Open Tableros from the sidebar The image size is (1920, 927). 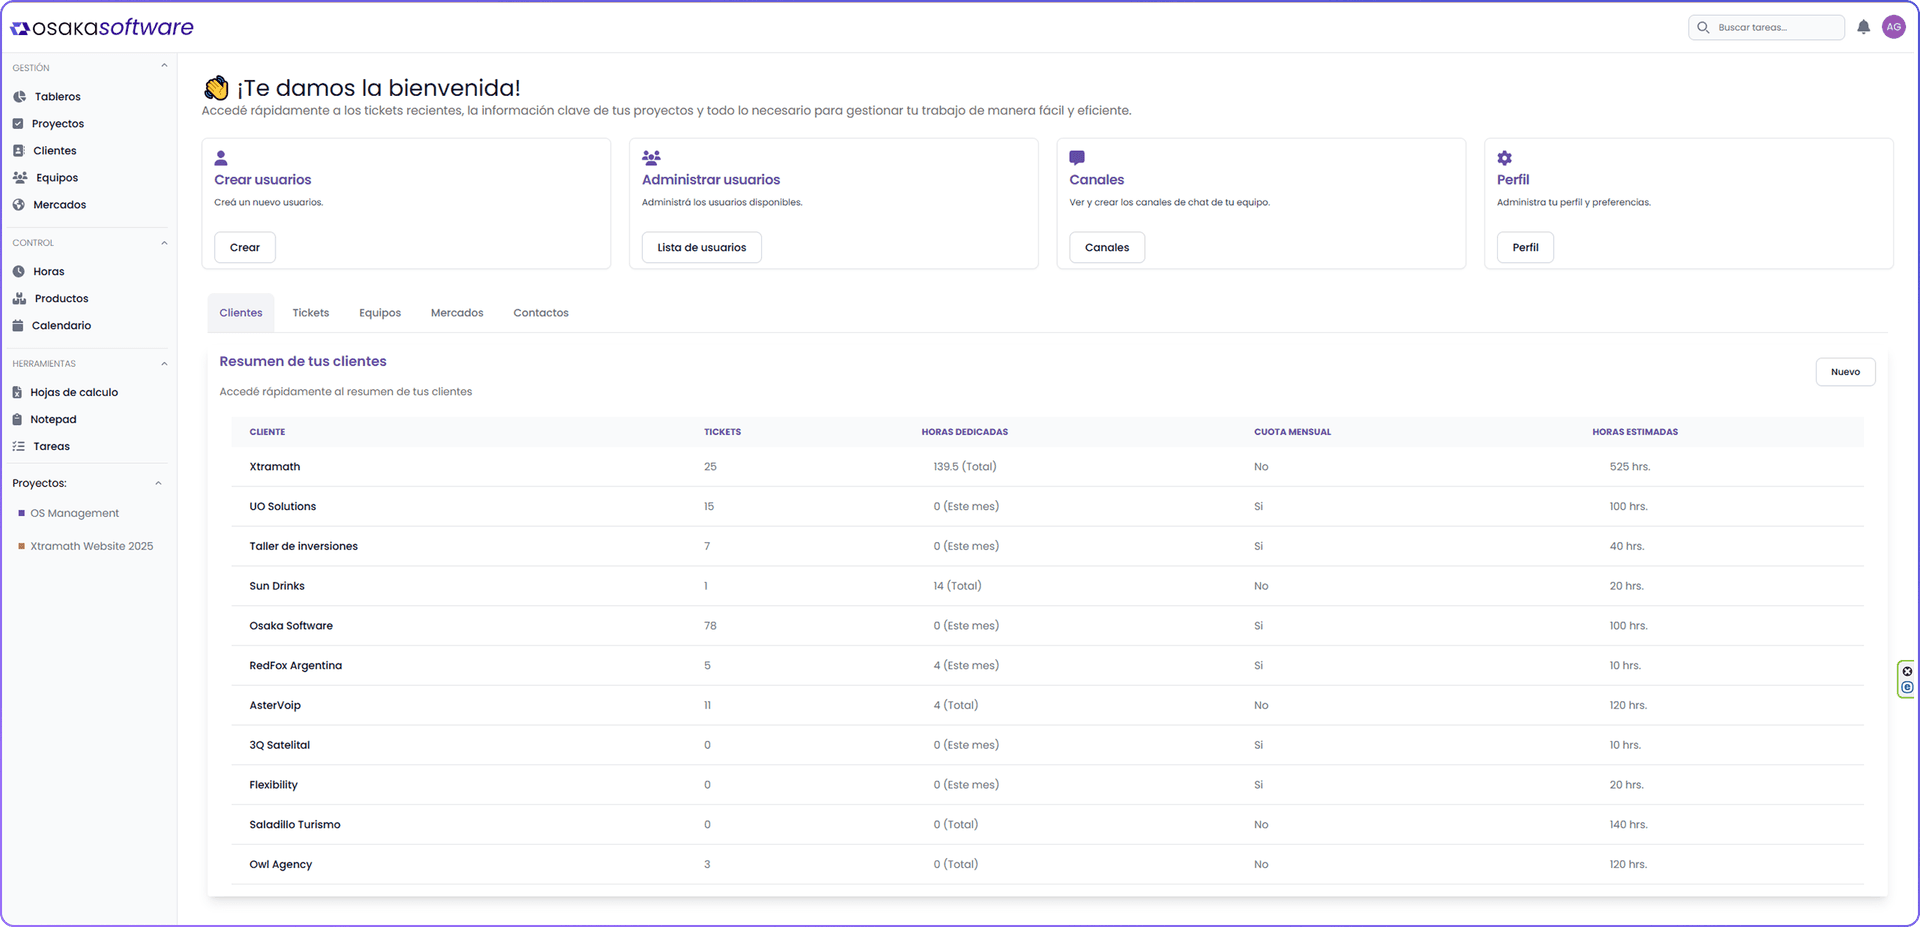tap(57, 97)
